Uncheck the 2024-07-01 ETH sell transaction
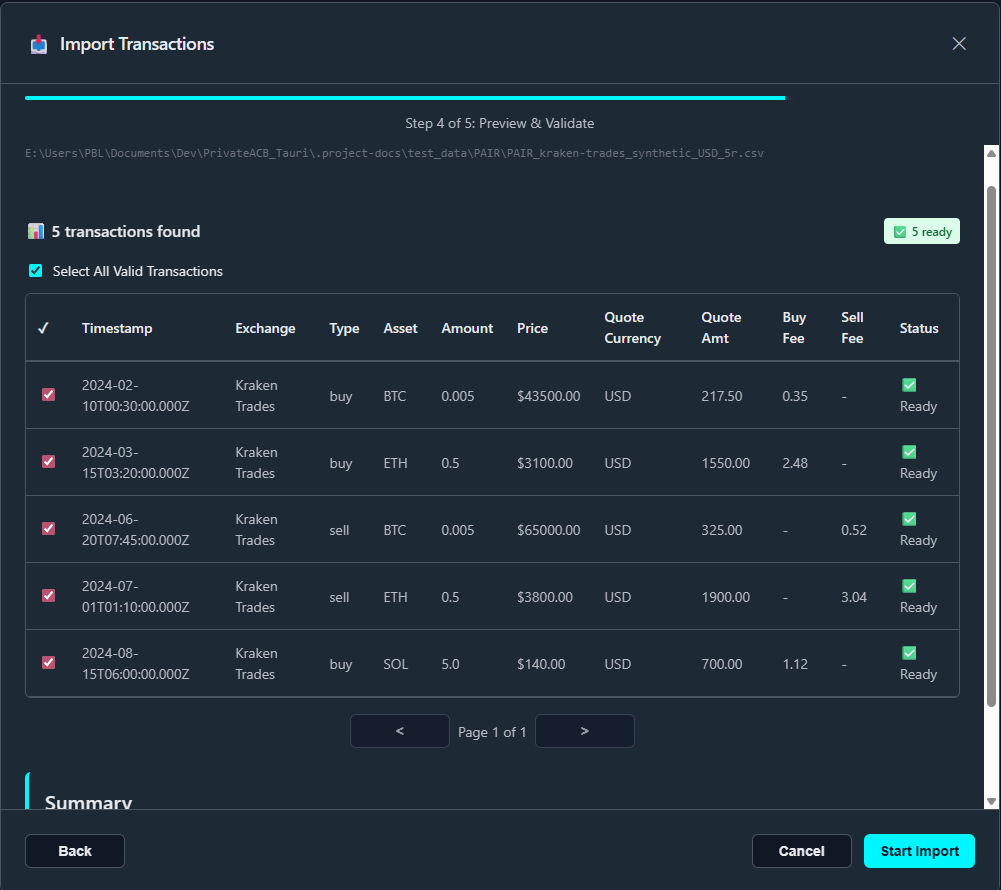This screenshot has width=1001, height=890. tap(49, 596)
